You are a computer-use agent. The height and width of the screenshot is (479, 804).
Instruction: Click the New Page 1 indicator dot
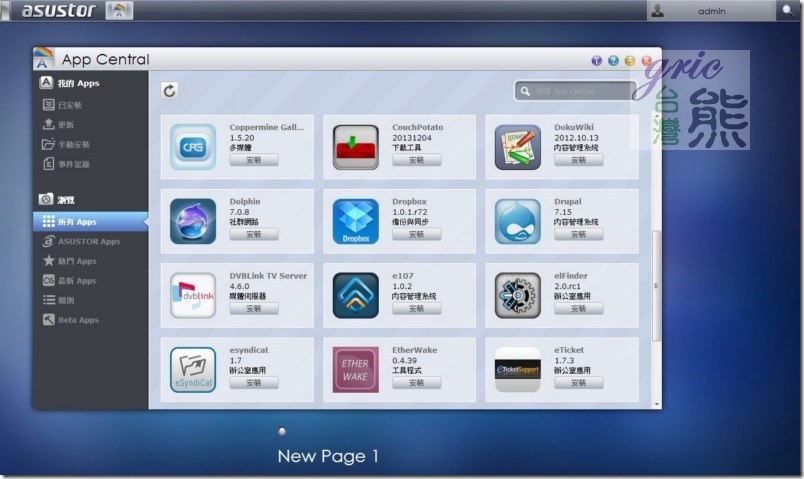pyautogui.click(x=282, y=431)
